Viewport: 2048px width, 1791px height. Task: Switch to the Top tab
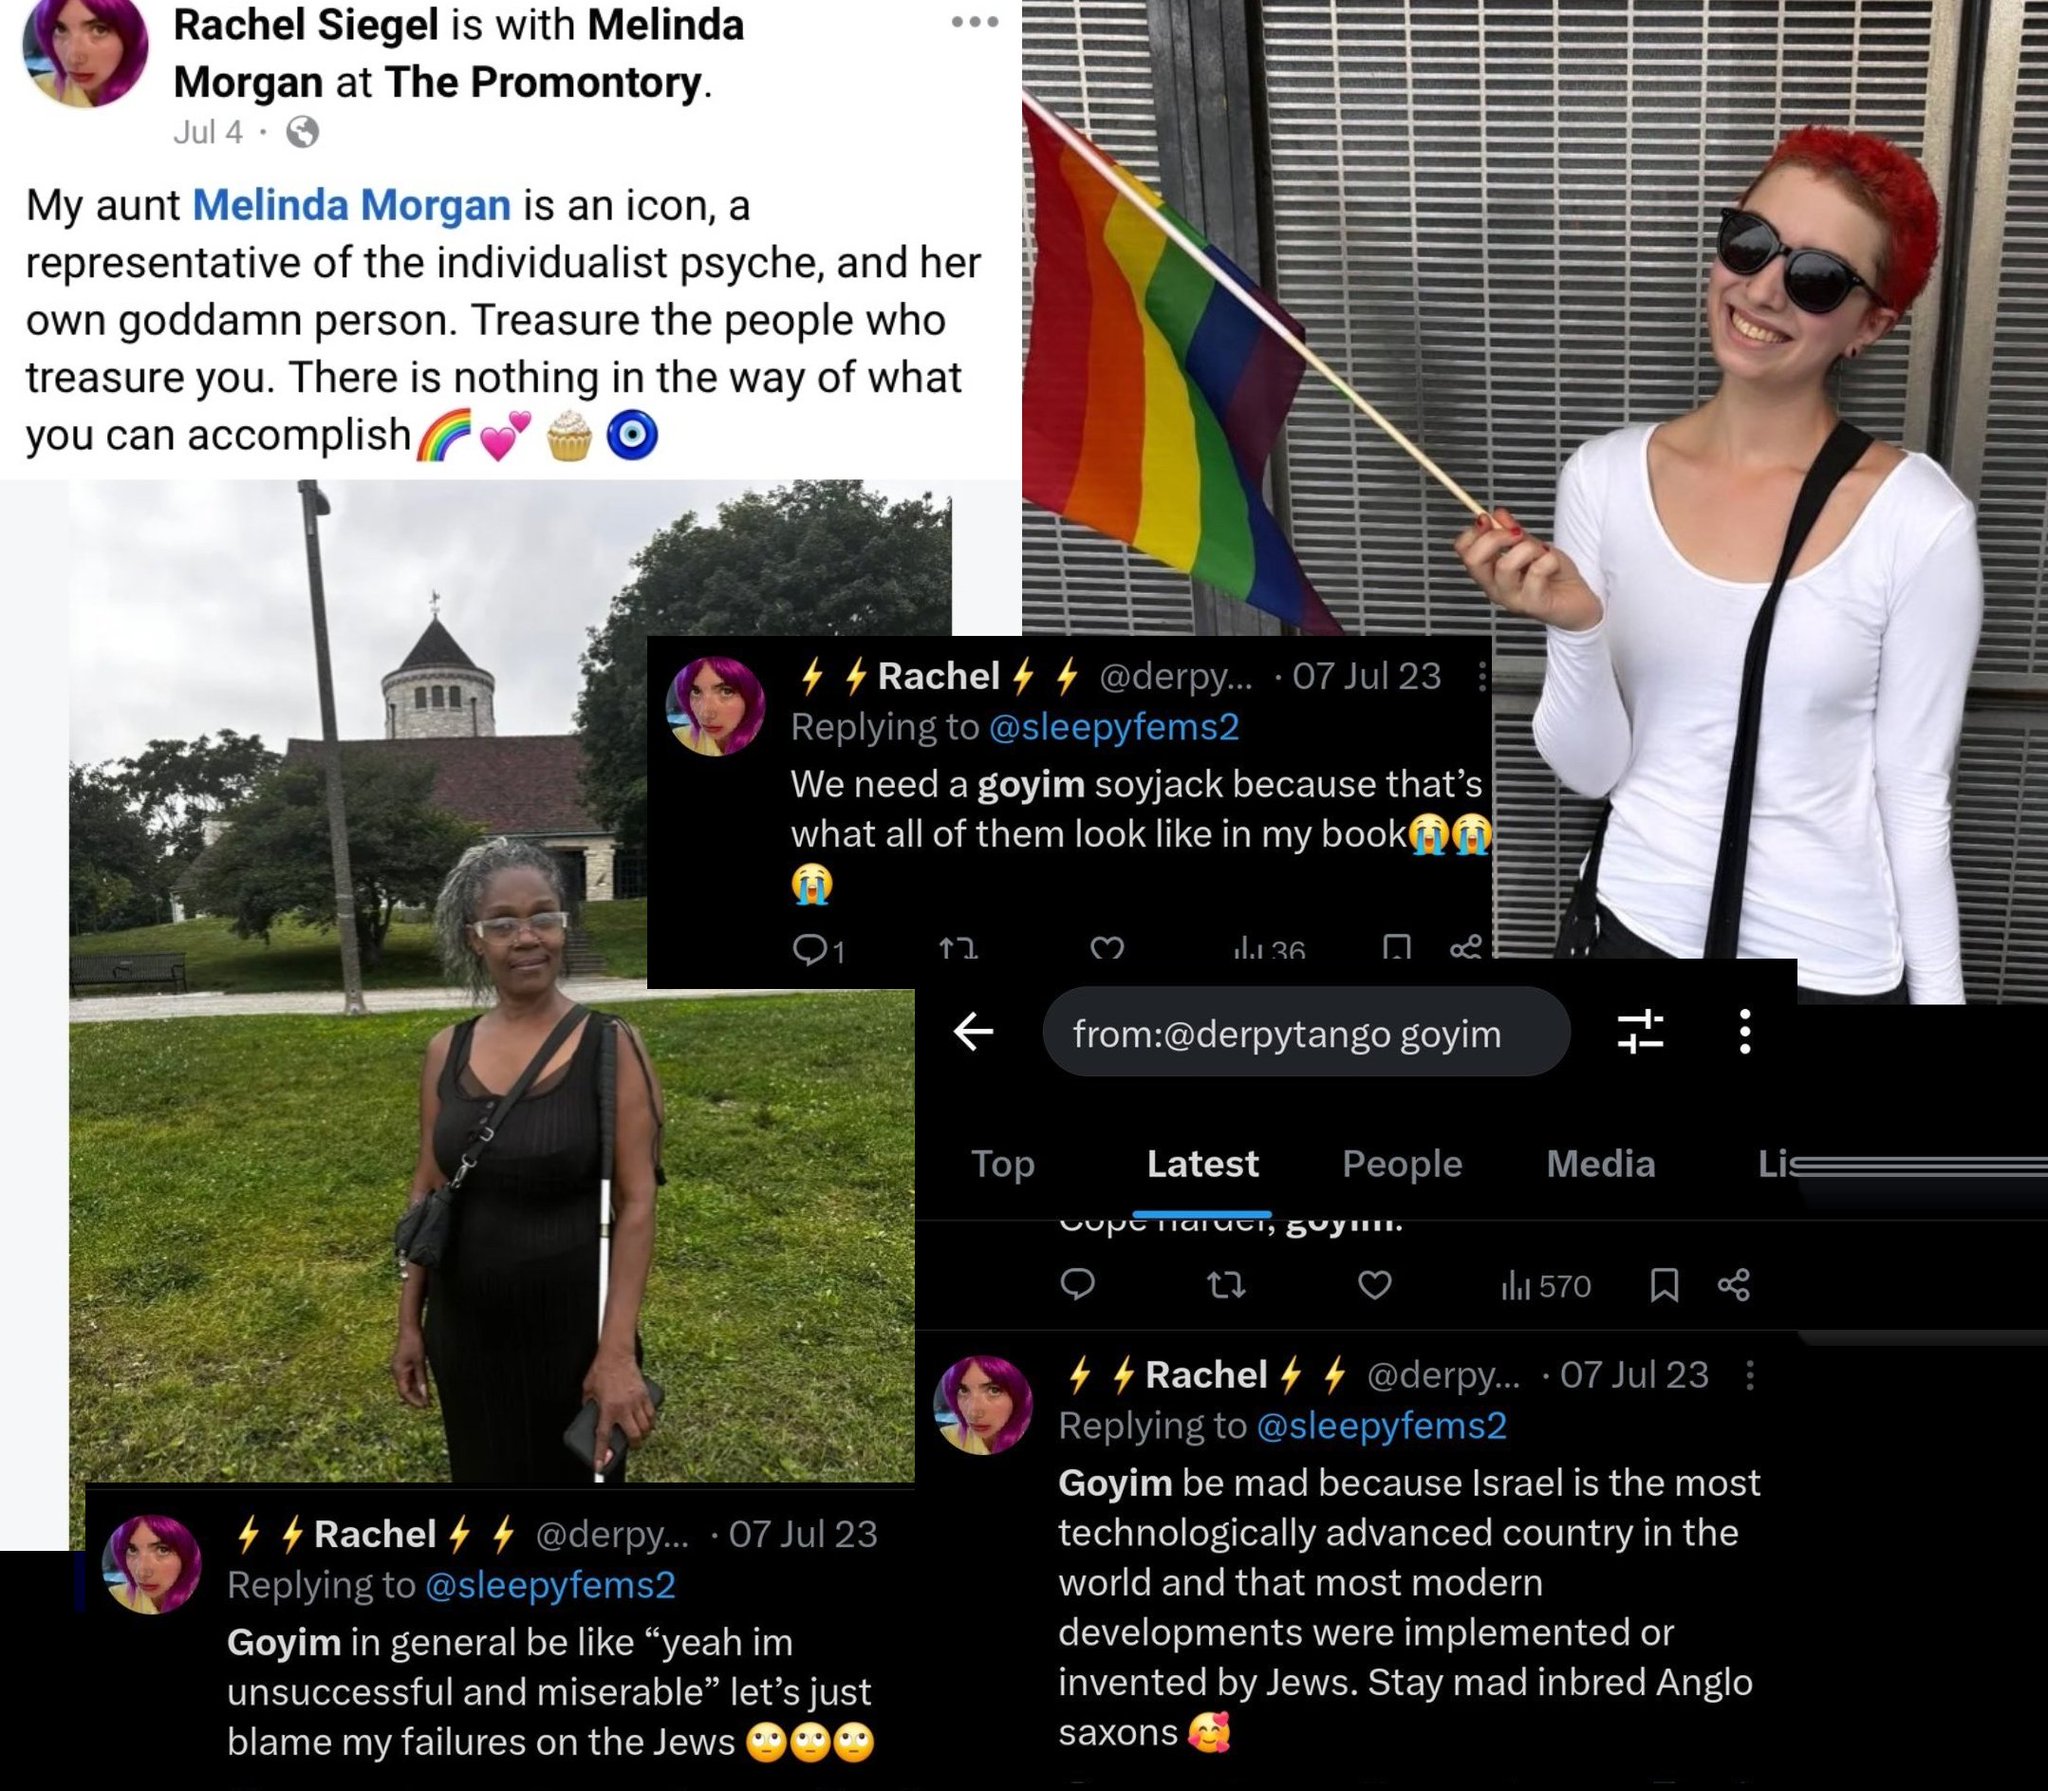point(1003,1164)
